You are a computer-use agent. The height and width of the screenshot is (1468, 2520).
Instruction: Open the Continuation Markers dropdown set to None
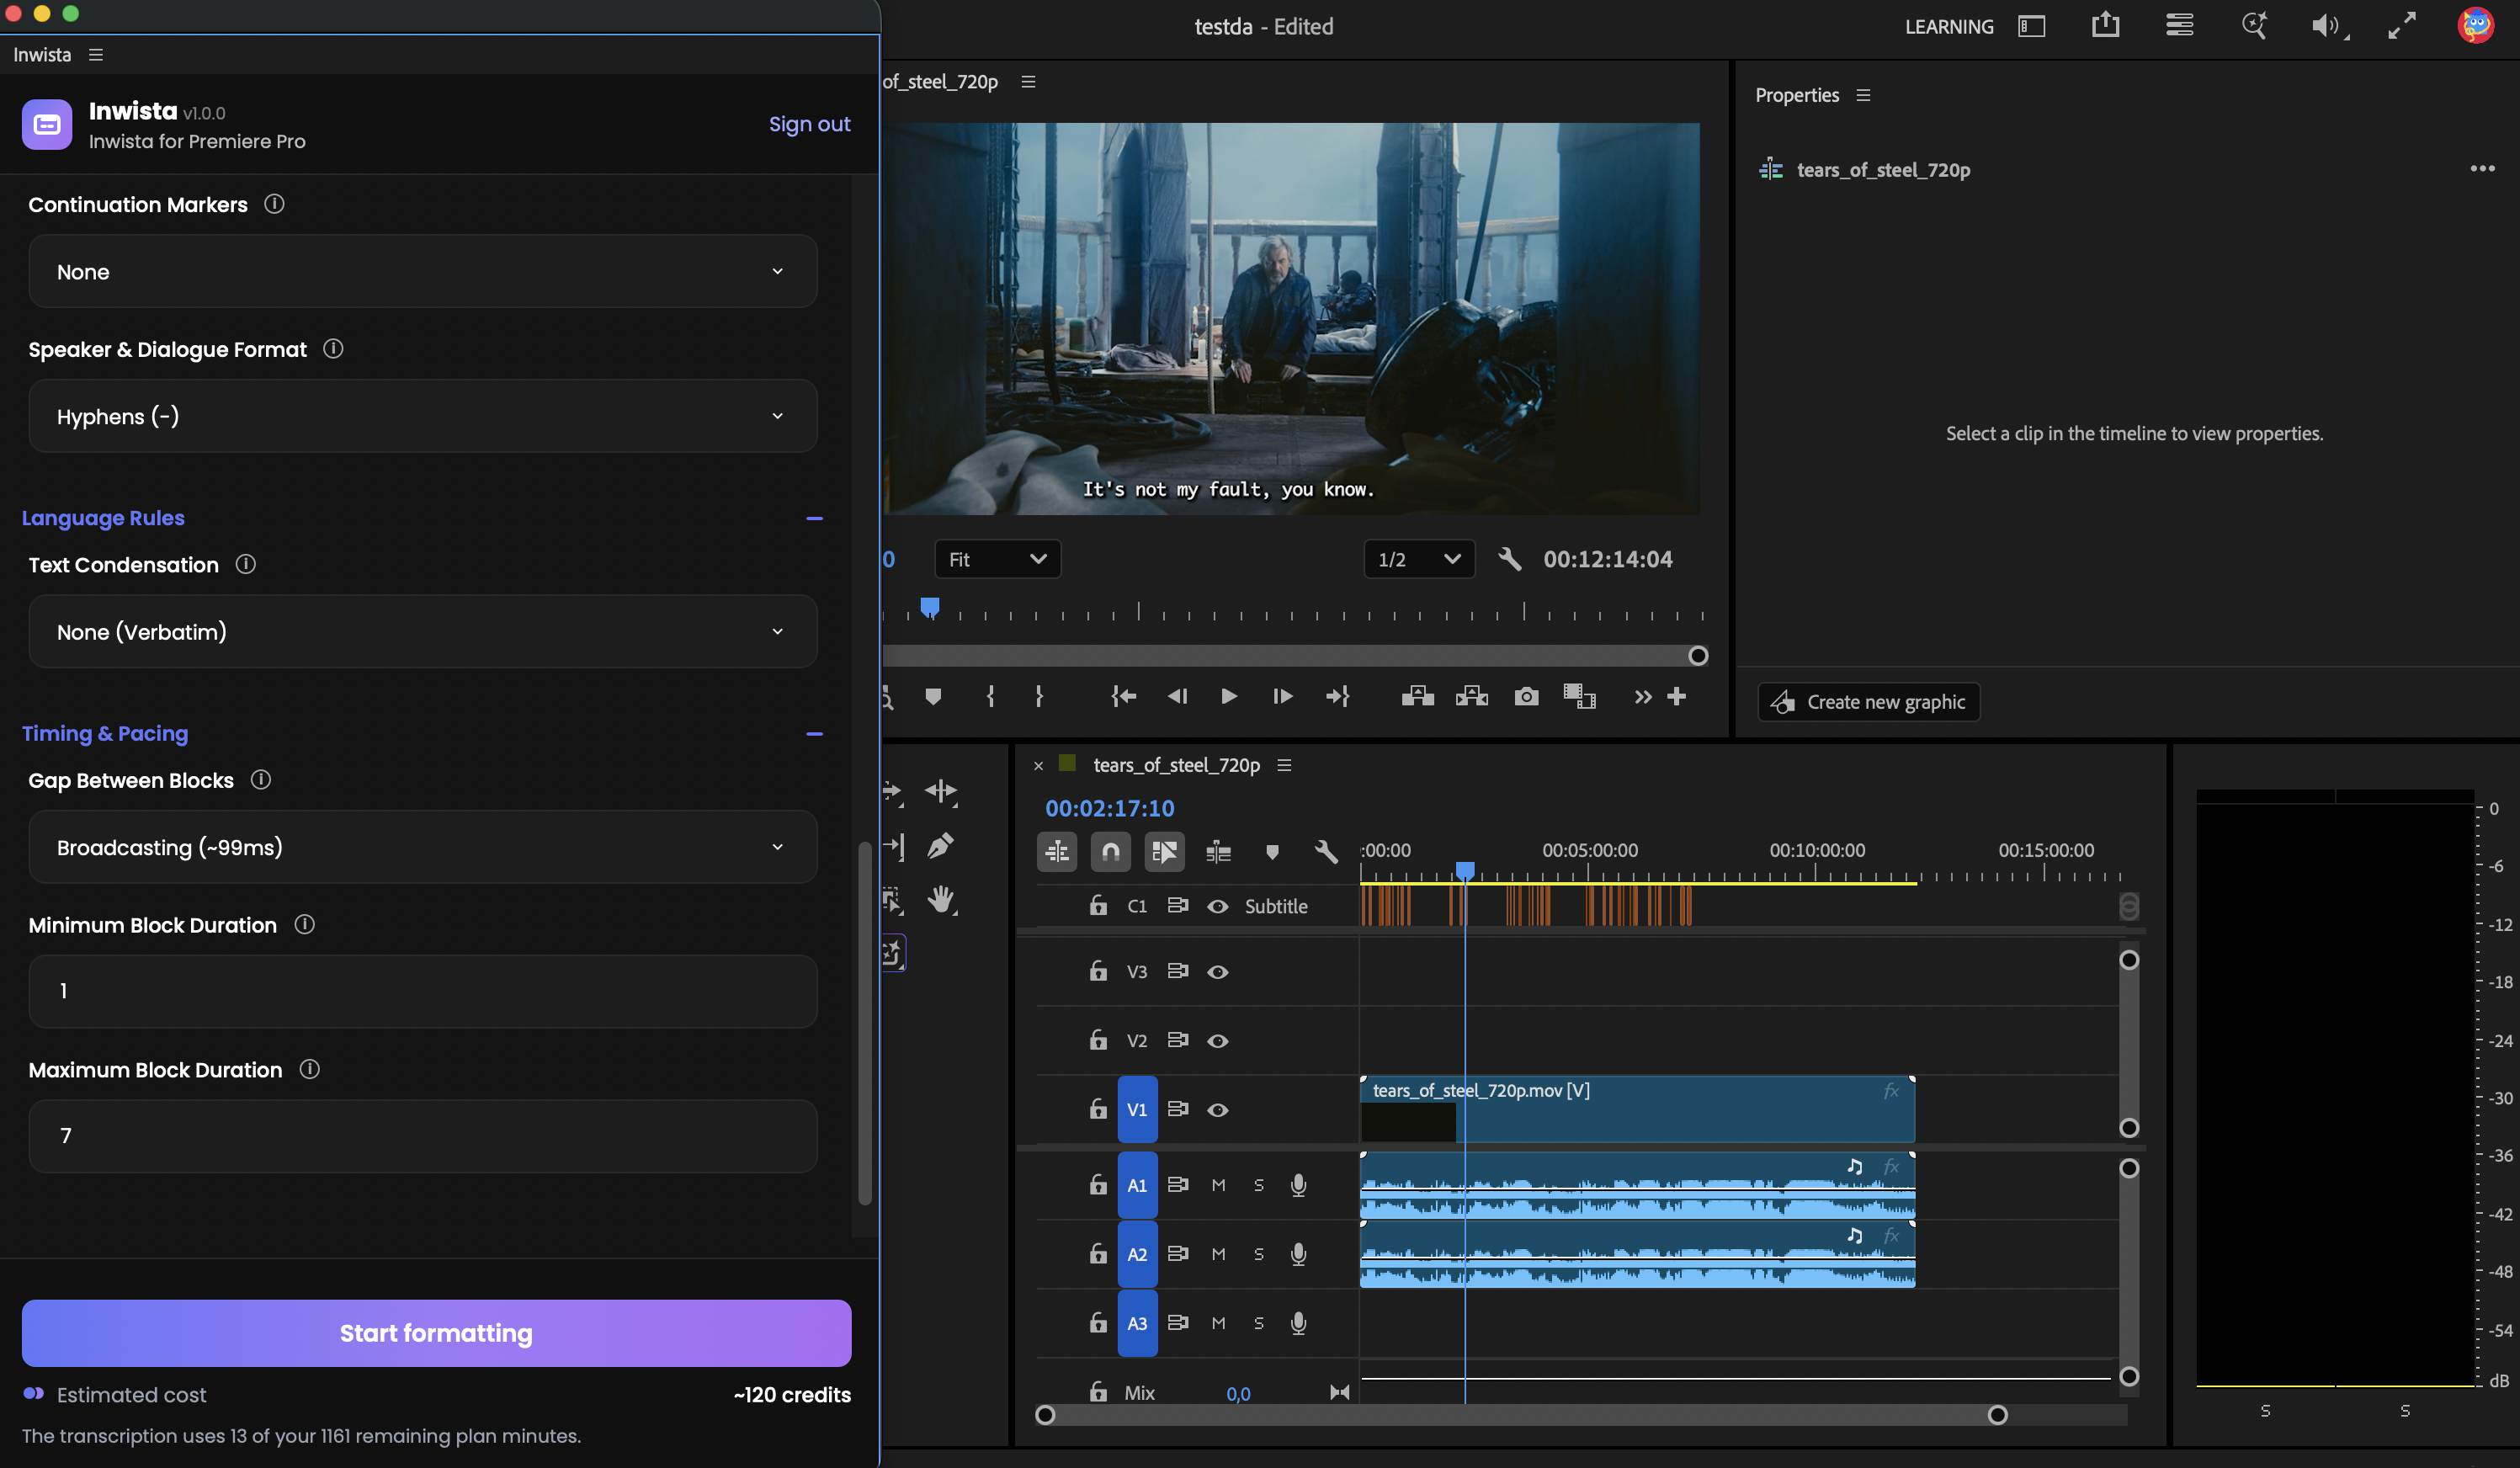pyautogui.click(x=423, y=271)
